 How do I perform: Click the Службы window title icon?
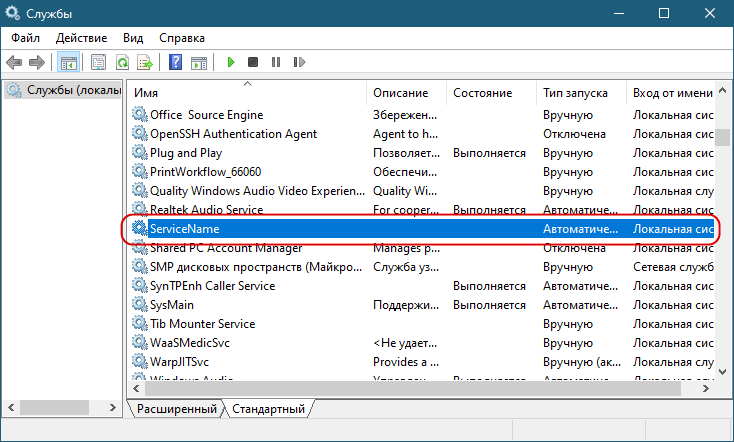[x=12, y=13]
